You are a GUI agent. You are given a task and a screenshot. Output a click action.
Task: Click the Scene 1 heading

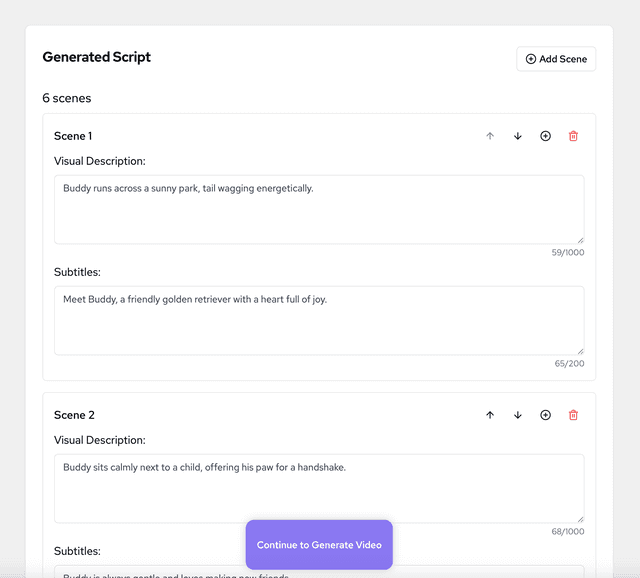pos(73,136)
